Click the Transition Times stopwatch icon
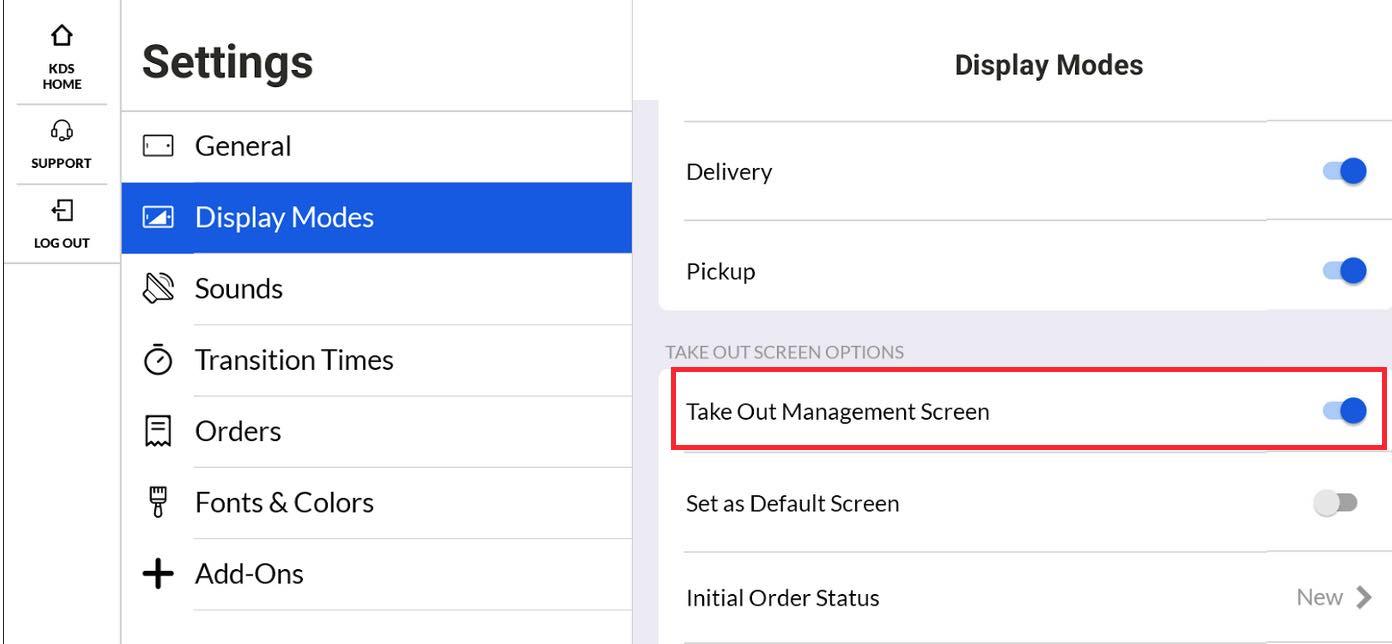Viewport: 1392px width, 644px height. (160, 359)
